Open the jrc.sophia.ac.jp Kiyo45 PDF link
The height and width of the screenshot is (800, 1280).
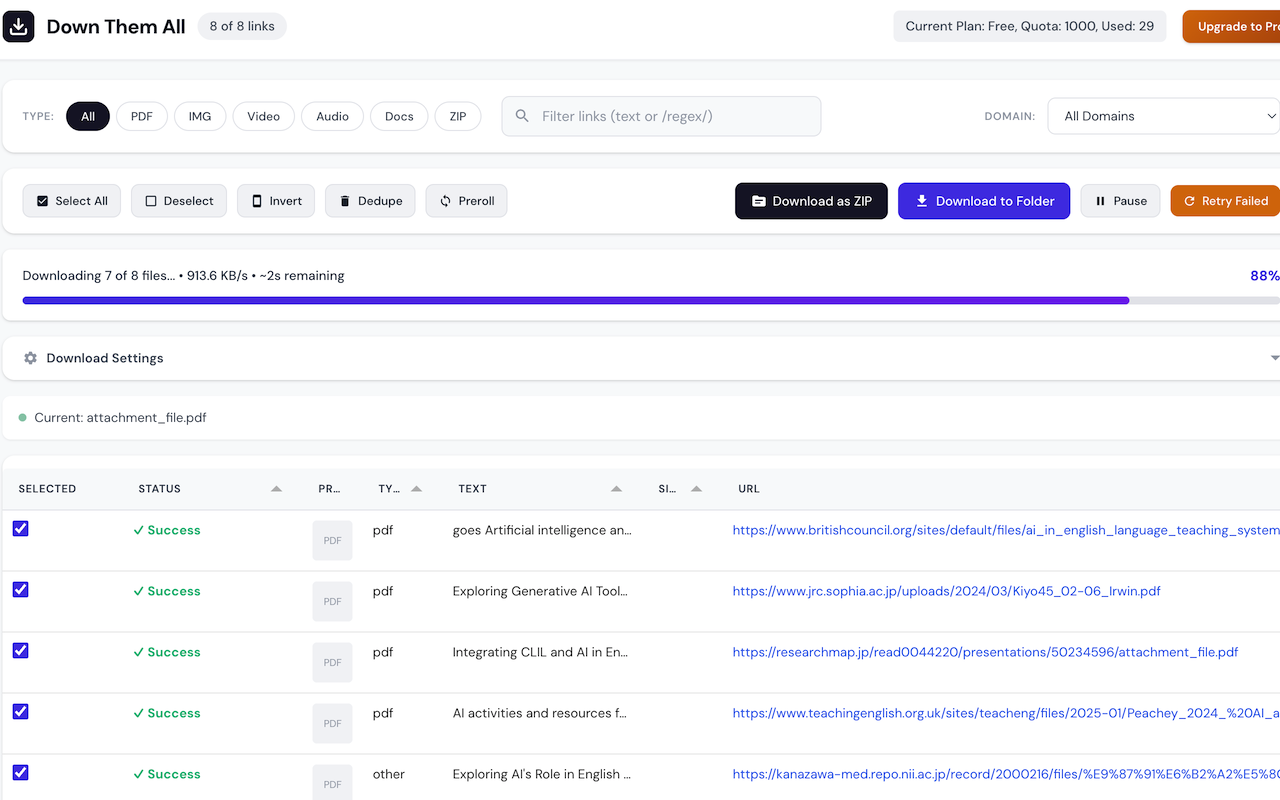946,591
